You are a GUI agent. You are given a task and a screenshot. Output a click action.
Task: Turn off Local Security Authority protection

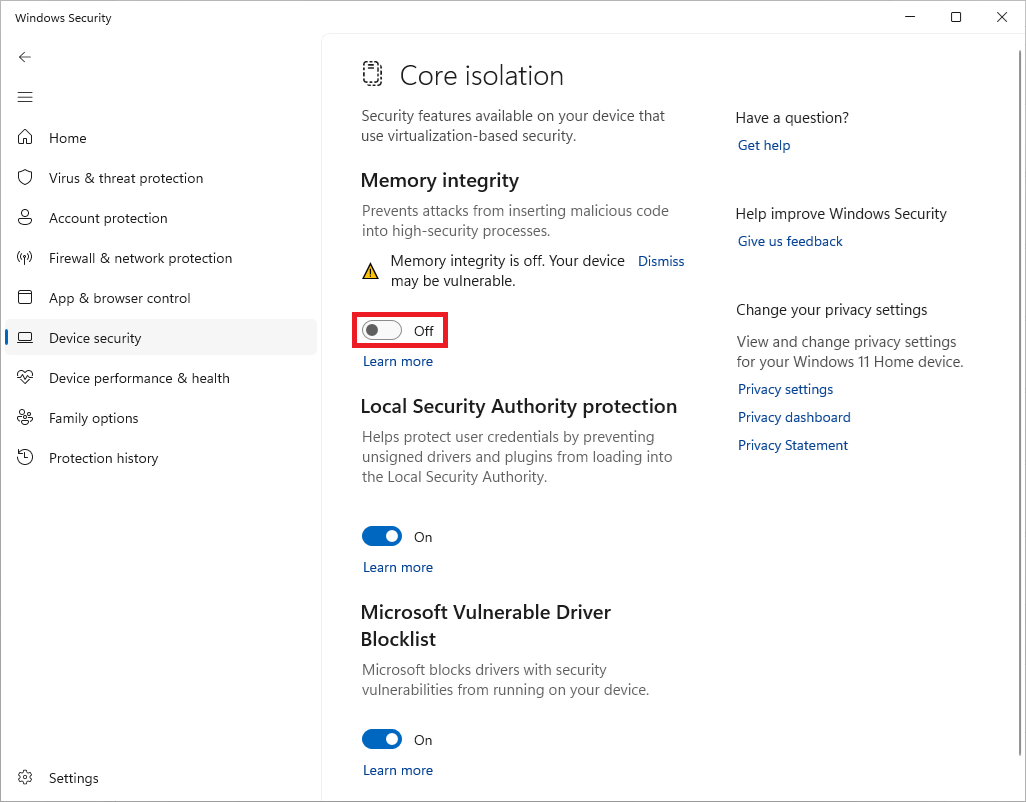pos(381,536)
